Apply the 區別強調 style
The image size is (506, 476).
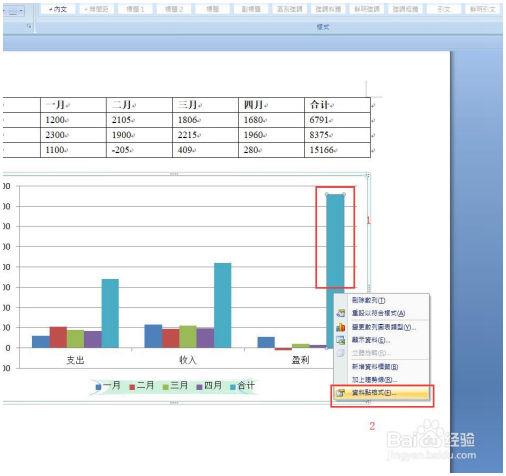pyautogui.click(x=290, y=9)
